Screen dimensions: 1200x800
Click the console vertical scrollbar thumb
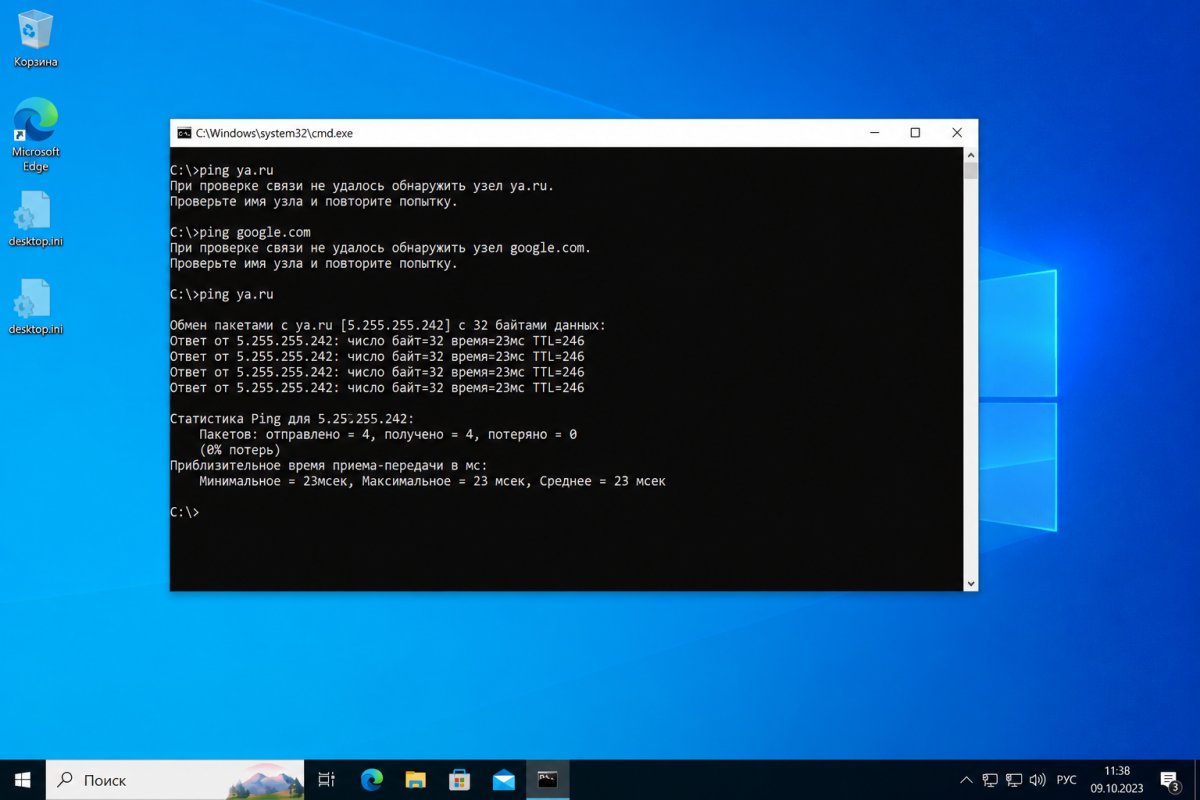click(970, 171)
